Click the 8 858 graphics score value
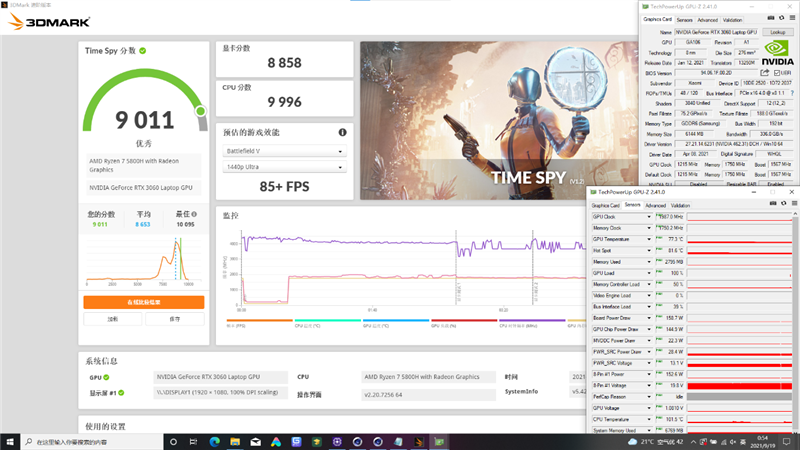800x450 pixels. 284,63
